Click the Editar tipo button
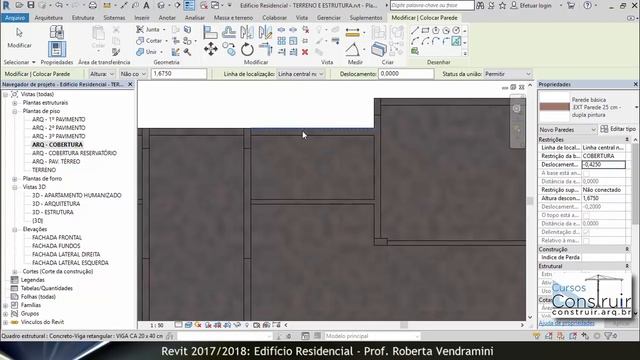 coord(618,129)
